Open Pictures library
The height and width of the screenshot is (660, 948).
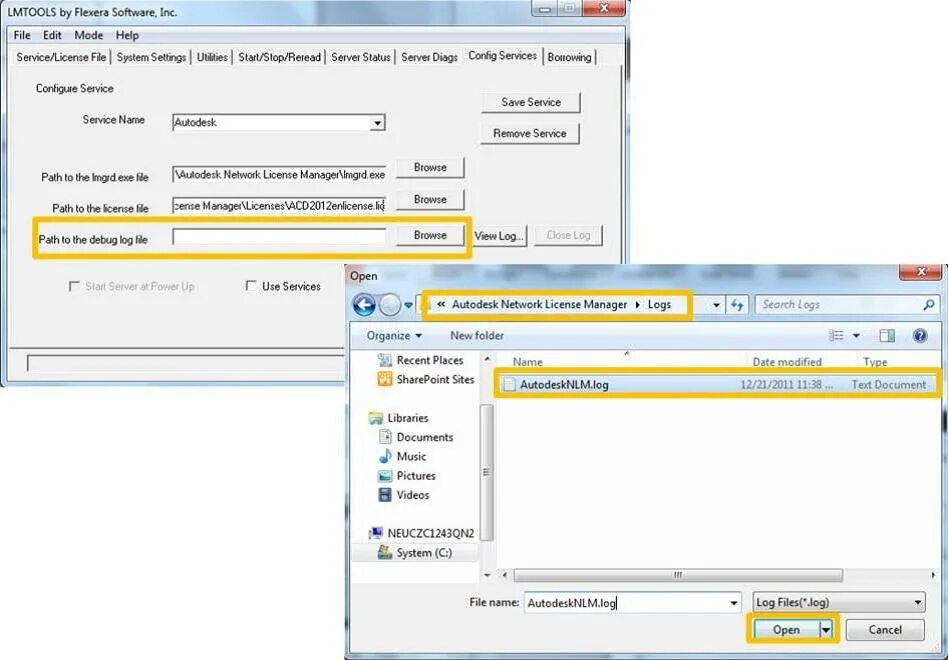406,476
